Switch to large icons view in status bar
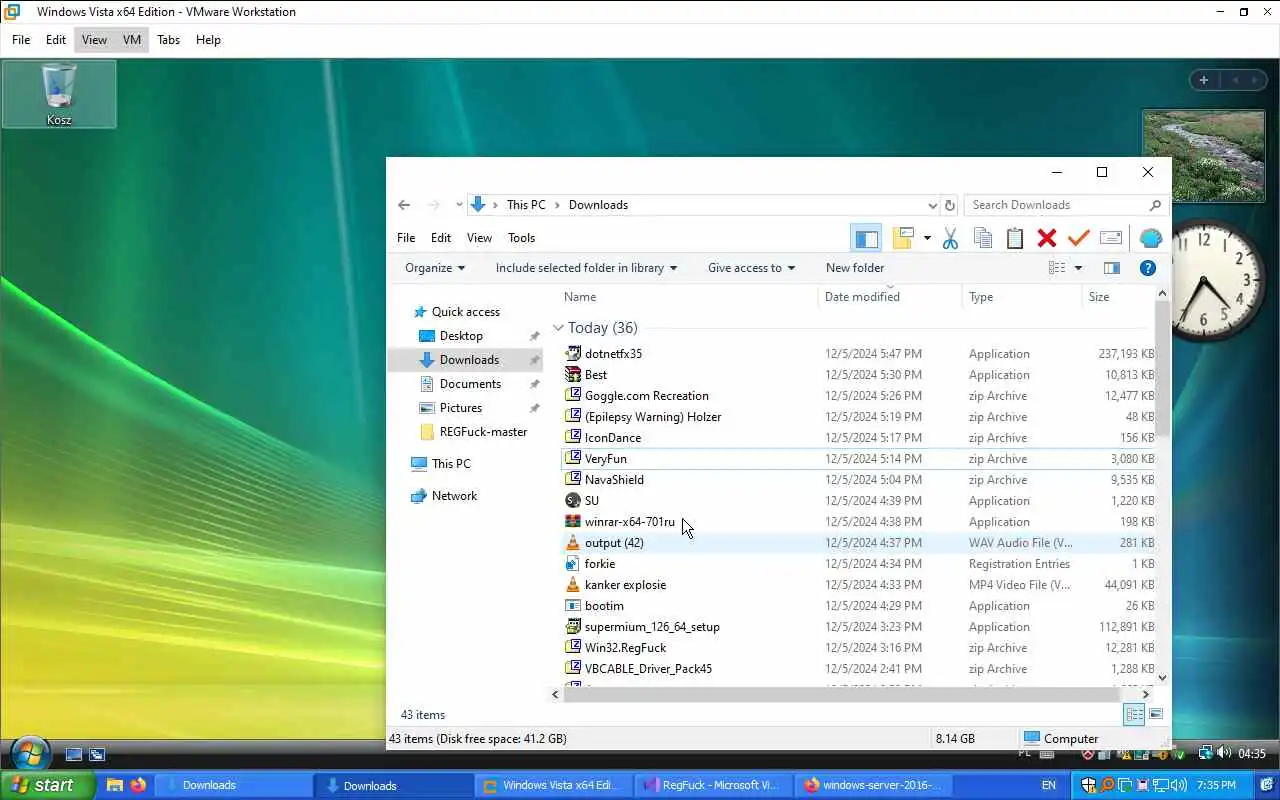1280x800 pixels. (x=1156, y=714)
